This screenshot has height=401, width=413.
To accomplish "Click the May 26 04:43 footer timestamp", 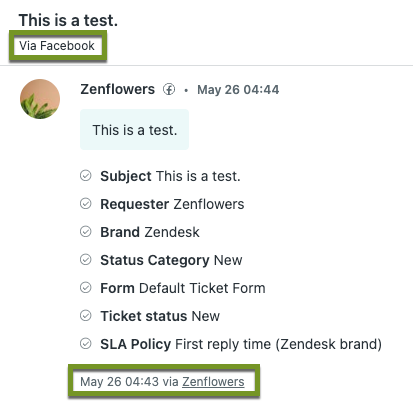I will coord(120,382).
